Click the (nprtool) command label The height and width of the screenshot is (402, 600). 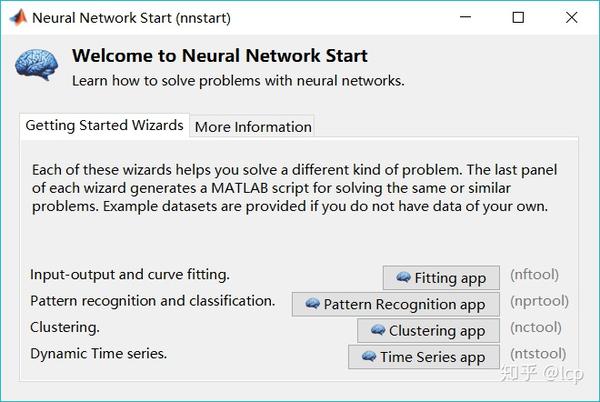[539, 301]
